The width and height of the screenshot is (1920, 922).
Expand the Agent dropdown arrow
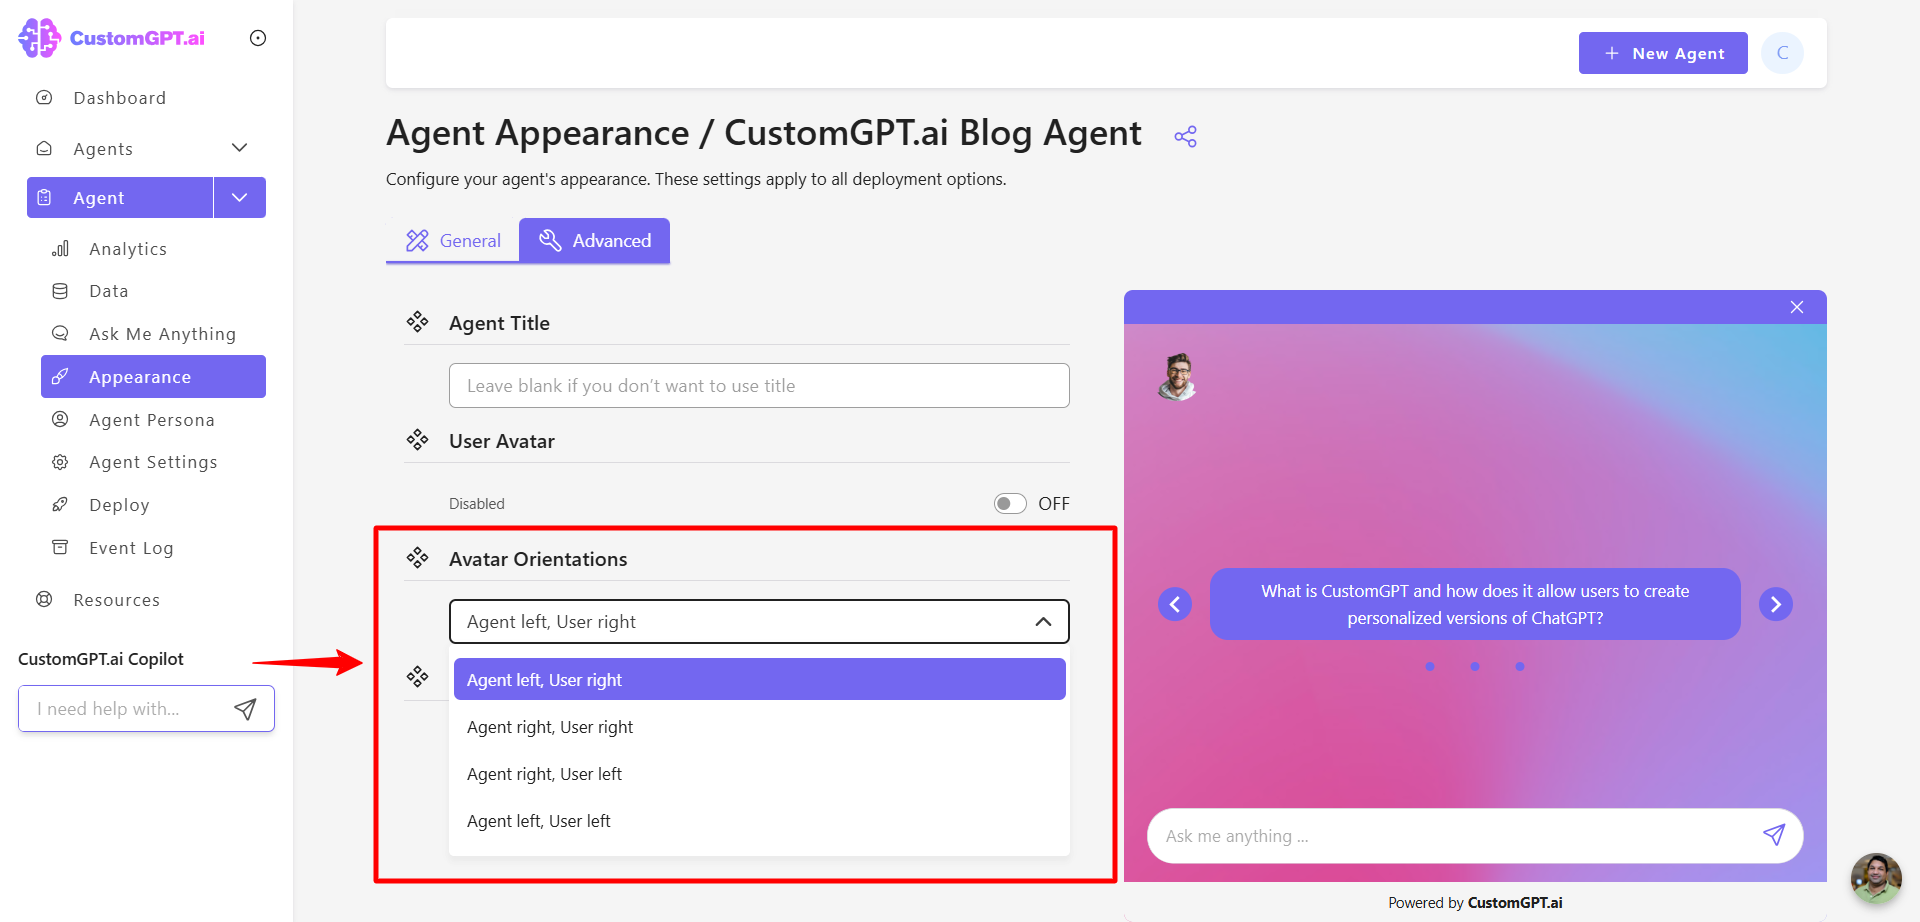pyautogui.click(x=240, y=197)
